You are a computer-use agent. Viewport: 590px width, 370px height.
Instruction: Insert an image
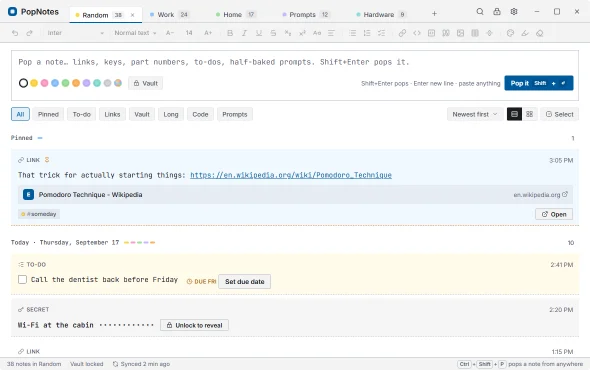(460, 33)
